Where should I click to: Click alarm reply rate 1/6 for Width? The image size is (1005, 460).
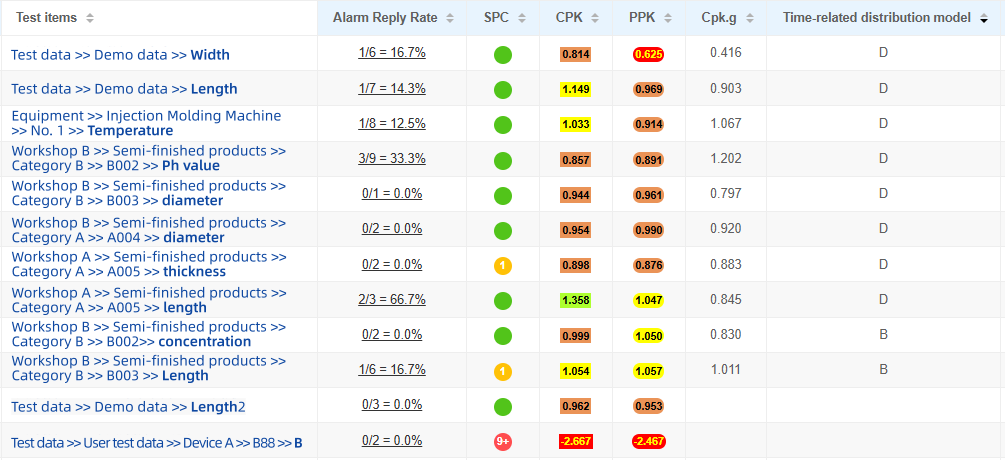click(x=392, y=53)
